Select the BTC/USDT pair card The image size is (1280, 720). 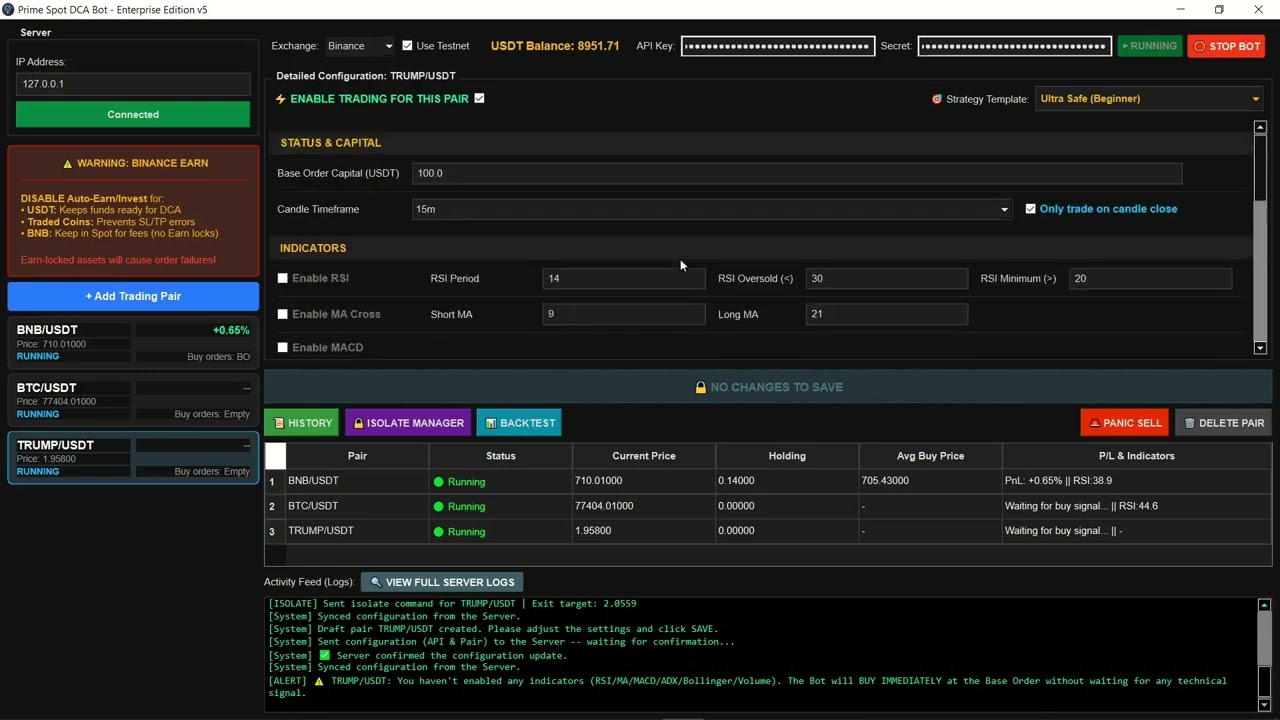click(133, 400)
